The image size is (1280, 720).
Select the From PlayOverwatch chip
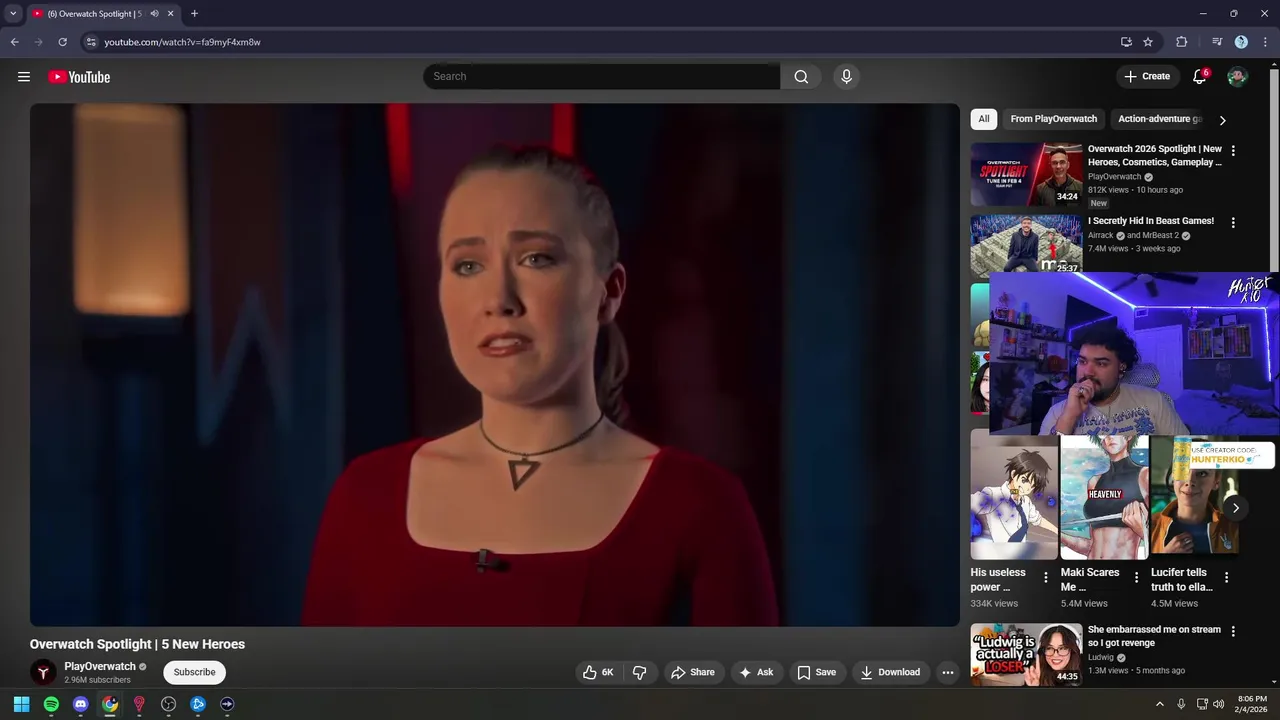click(1053, 119)
